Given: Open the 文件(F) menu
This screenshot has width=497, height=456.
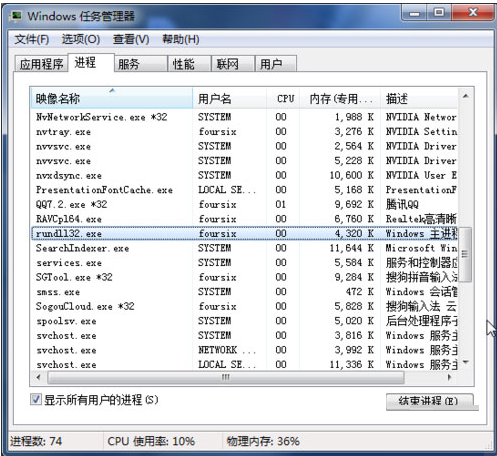Looking at the screenshot, I should (32, 39).
